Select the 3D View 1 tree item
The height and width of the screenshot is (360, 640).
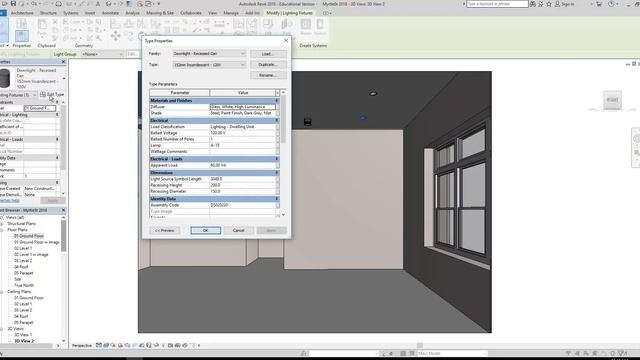pyautogui.click(x=23, y=335)
